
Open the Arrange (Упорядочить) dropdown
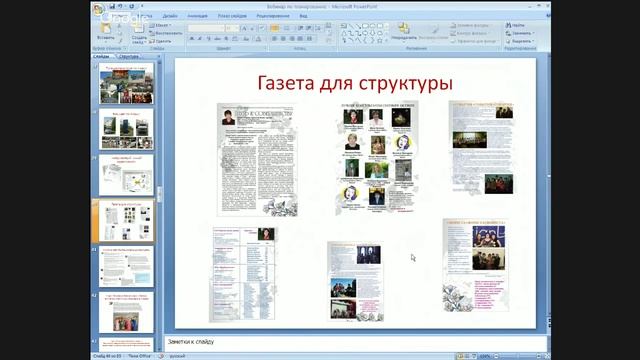point(404,32)
